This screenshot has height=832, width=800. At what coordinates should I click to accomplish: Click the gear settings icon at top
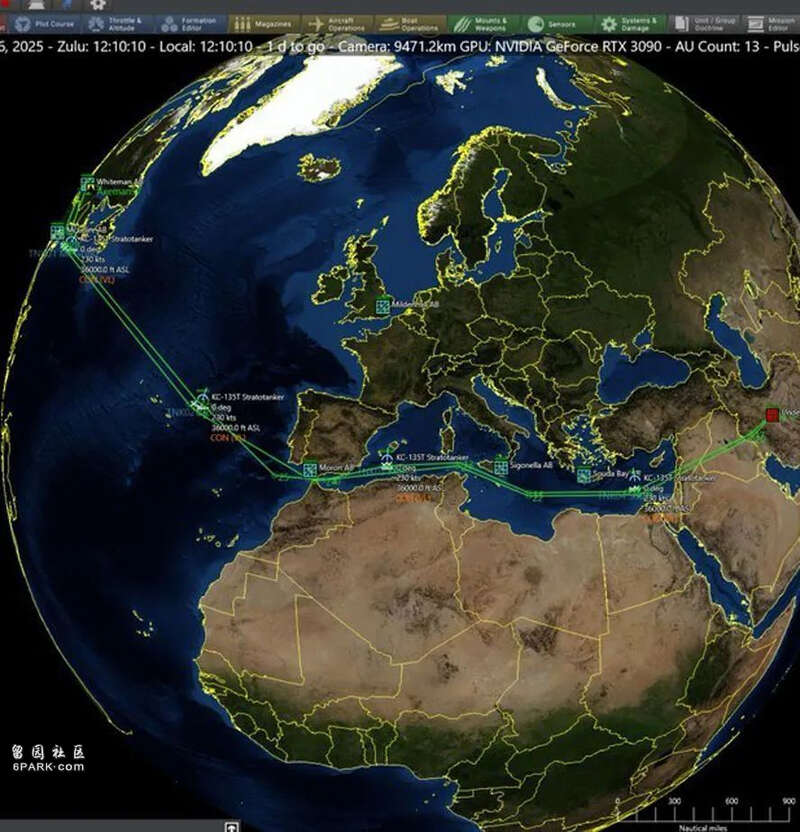(x=98, y=5)
